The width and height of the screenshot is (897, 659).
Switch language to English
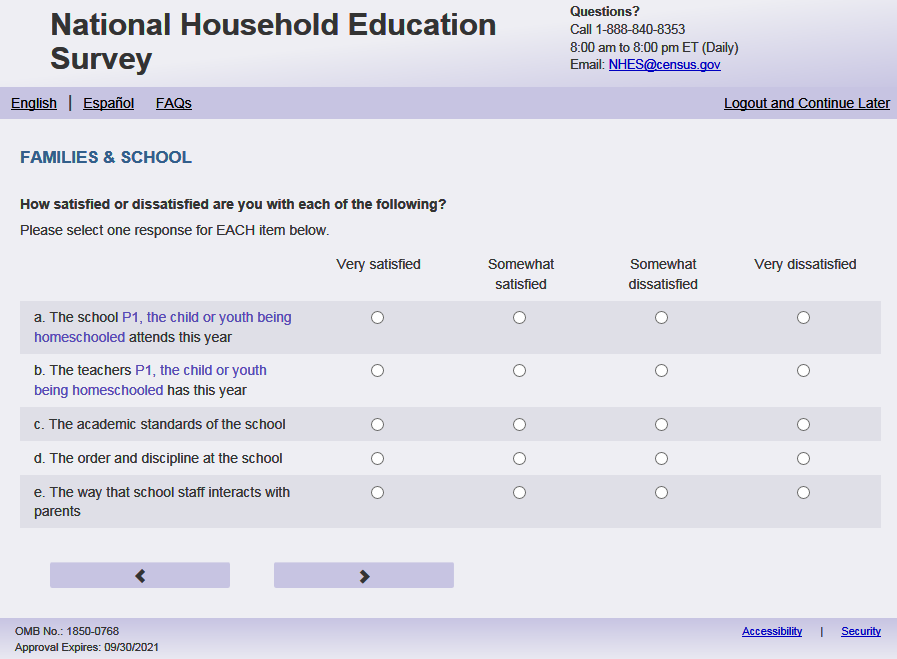(x=34, y=103)
